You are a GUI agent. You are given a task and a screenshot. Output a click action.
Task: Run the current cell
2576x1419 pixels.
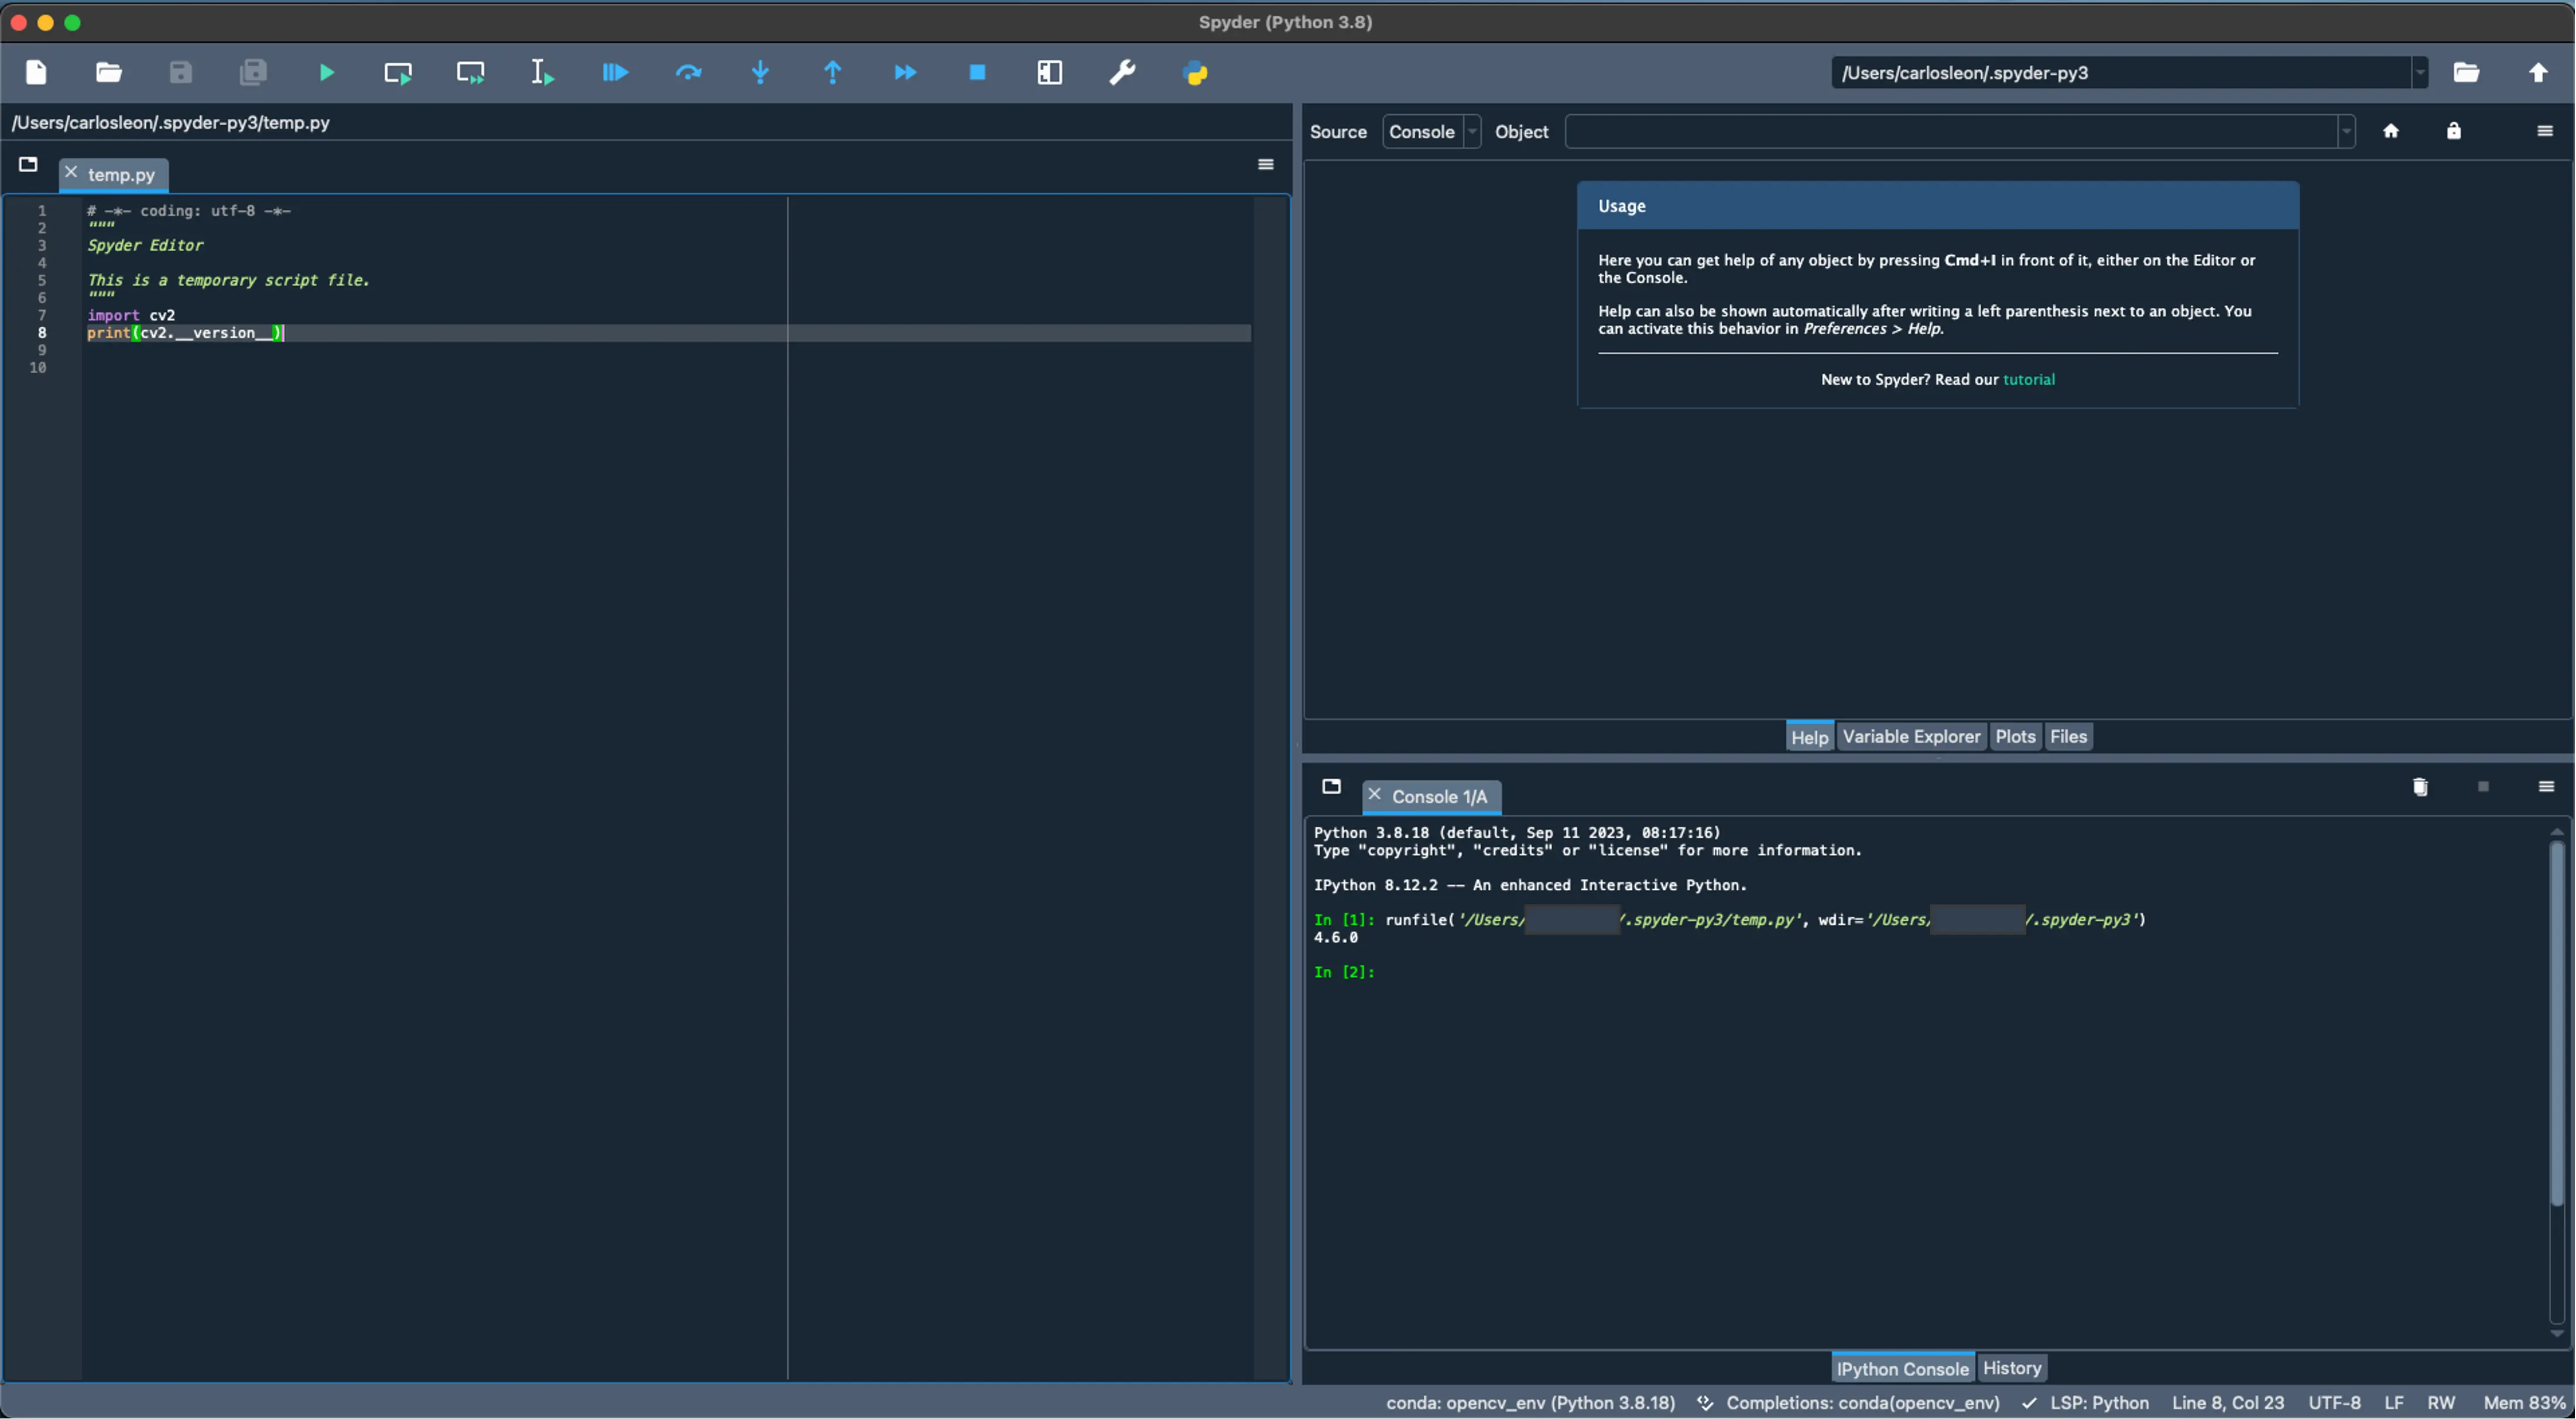(398, 72)
